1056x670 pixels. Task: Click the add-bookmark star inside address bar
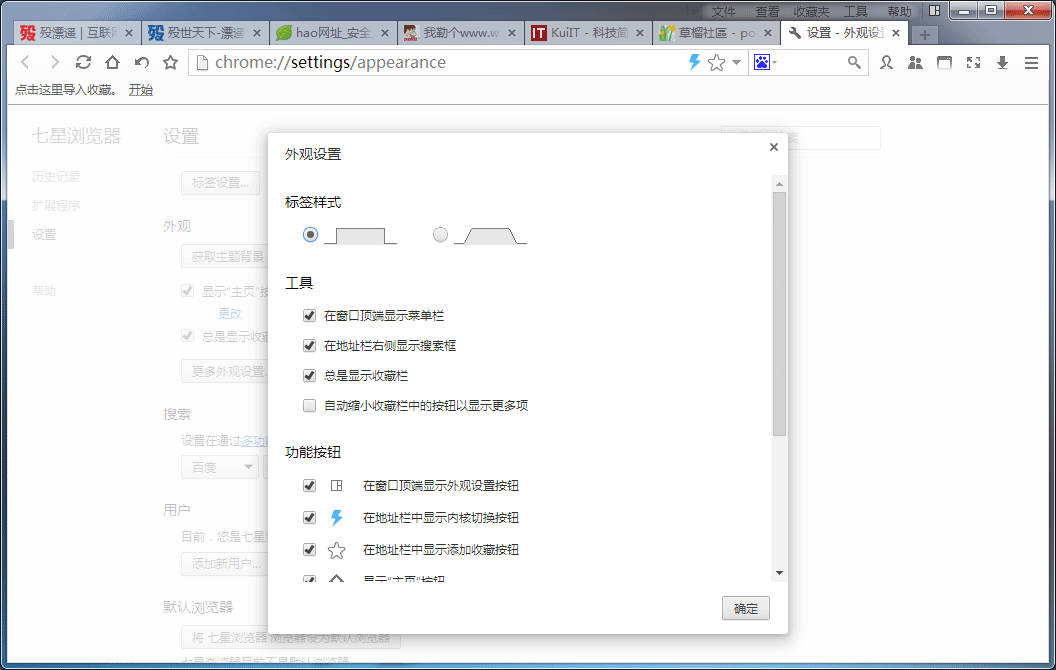(x=717, y=63)
